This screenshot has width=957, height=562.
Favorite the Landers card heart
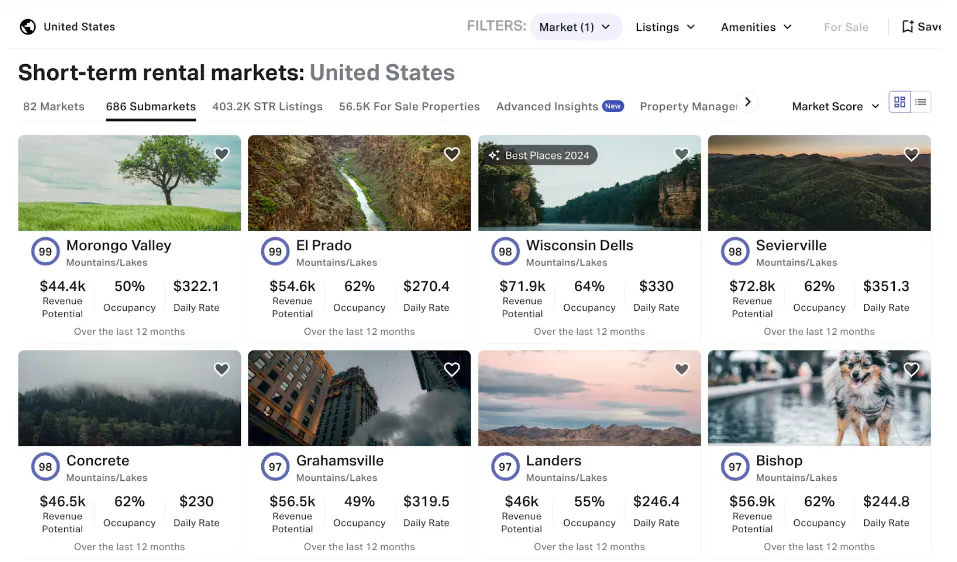tap(682, 369)
